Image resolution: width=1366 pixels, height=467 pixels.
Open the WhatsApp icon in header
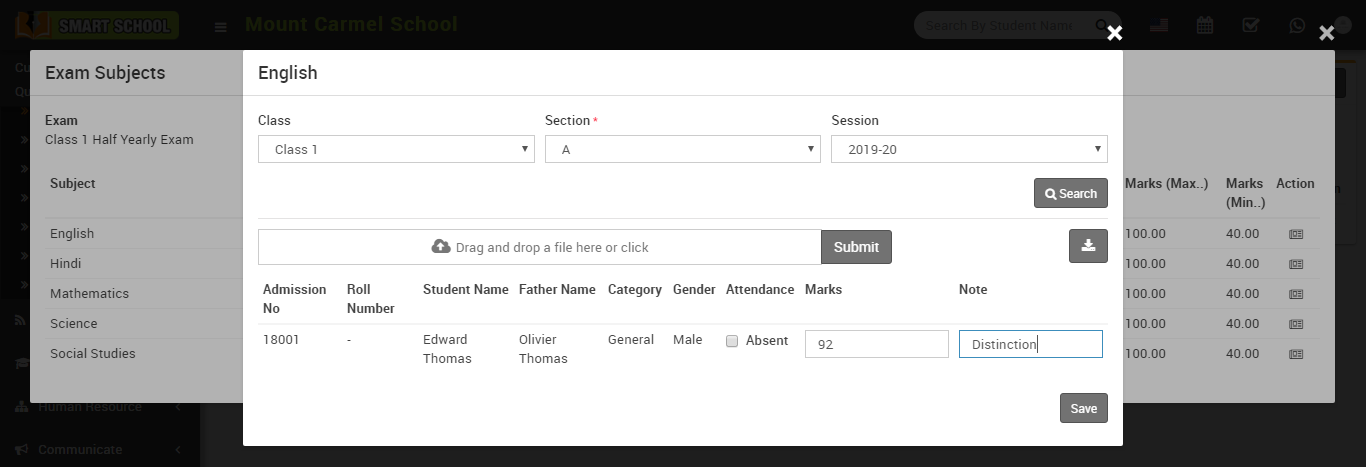(x=1297, y=25)
